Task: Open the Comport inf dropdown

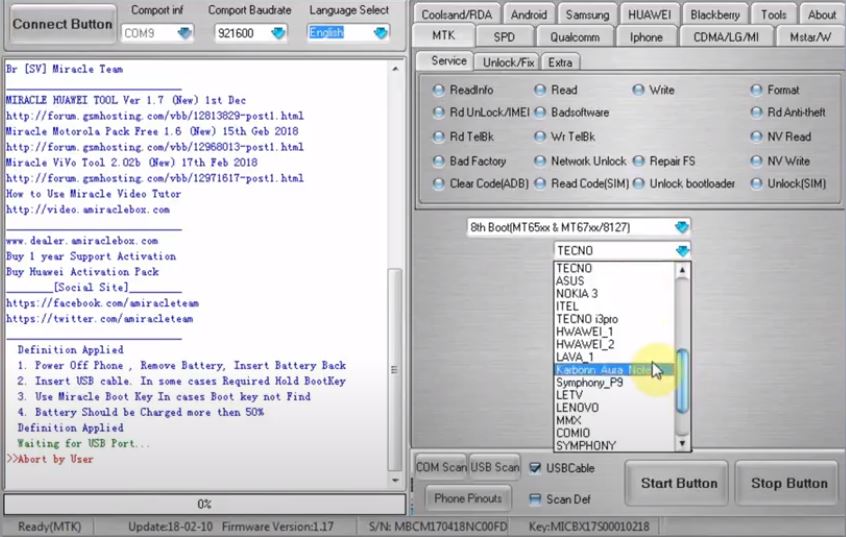Action: [185, 33]
